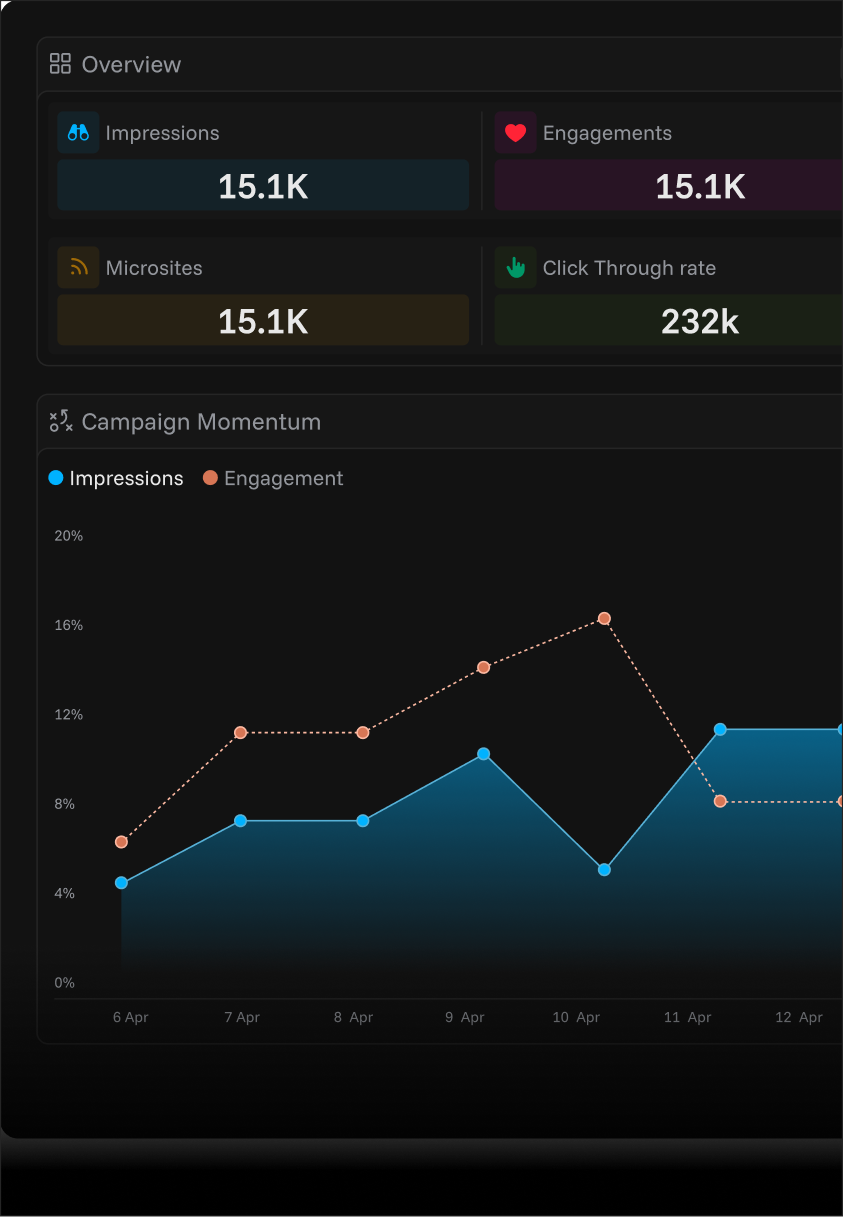Select the Impressions 15.1K value card
843x1217 pixels.
pos(263,186)
